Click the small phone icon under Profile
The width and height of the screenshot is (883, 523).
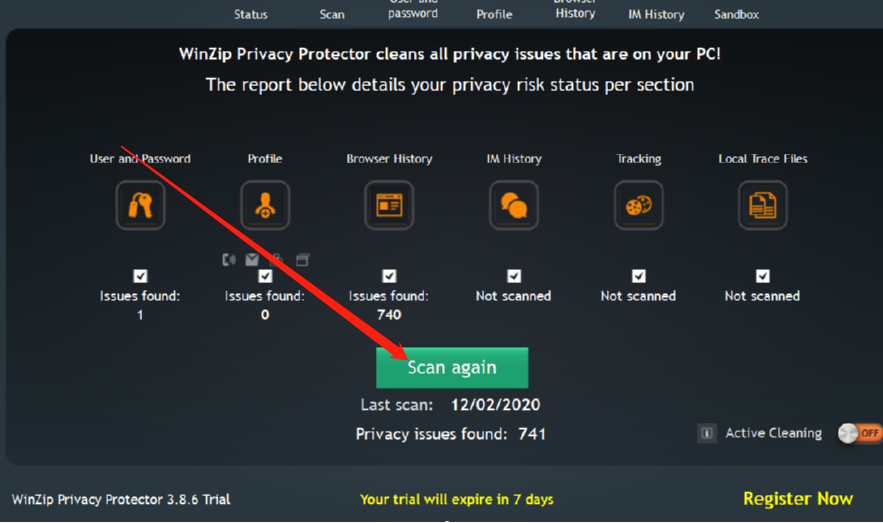(229, 260)
